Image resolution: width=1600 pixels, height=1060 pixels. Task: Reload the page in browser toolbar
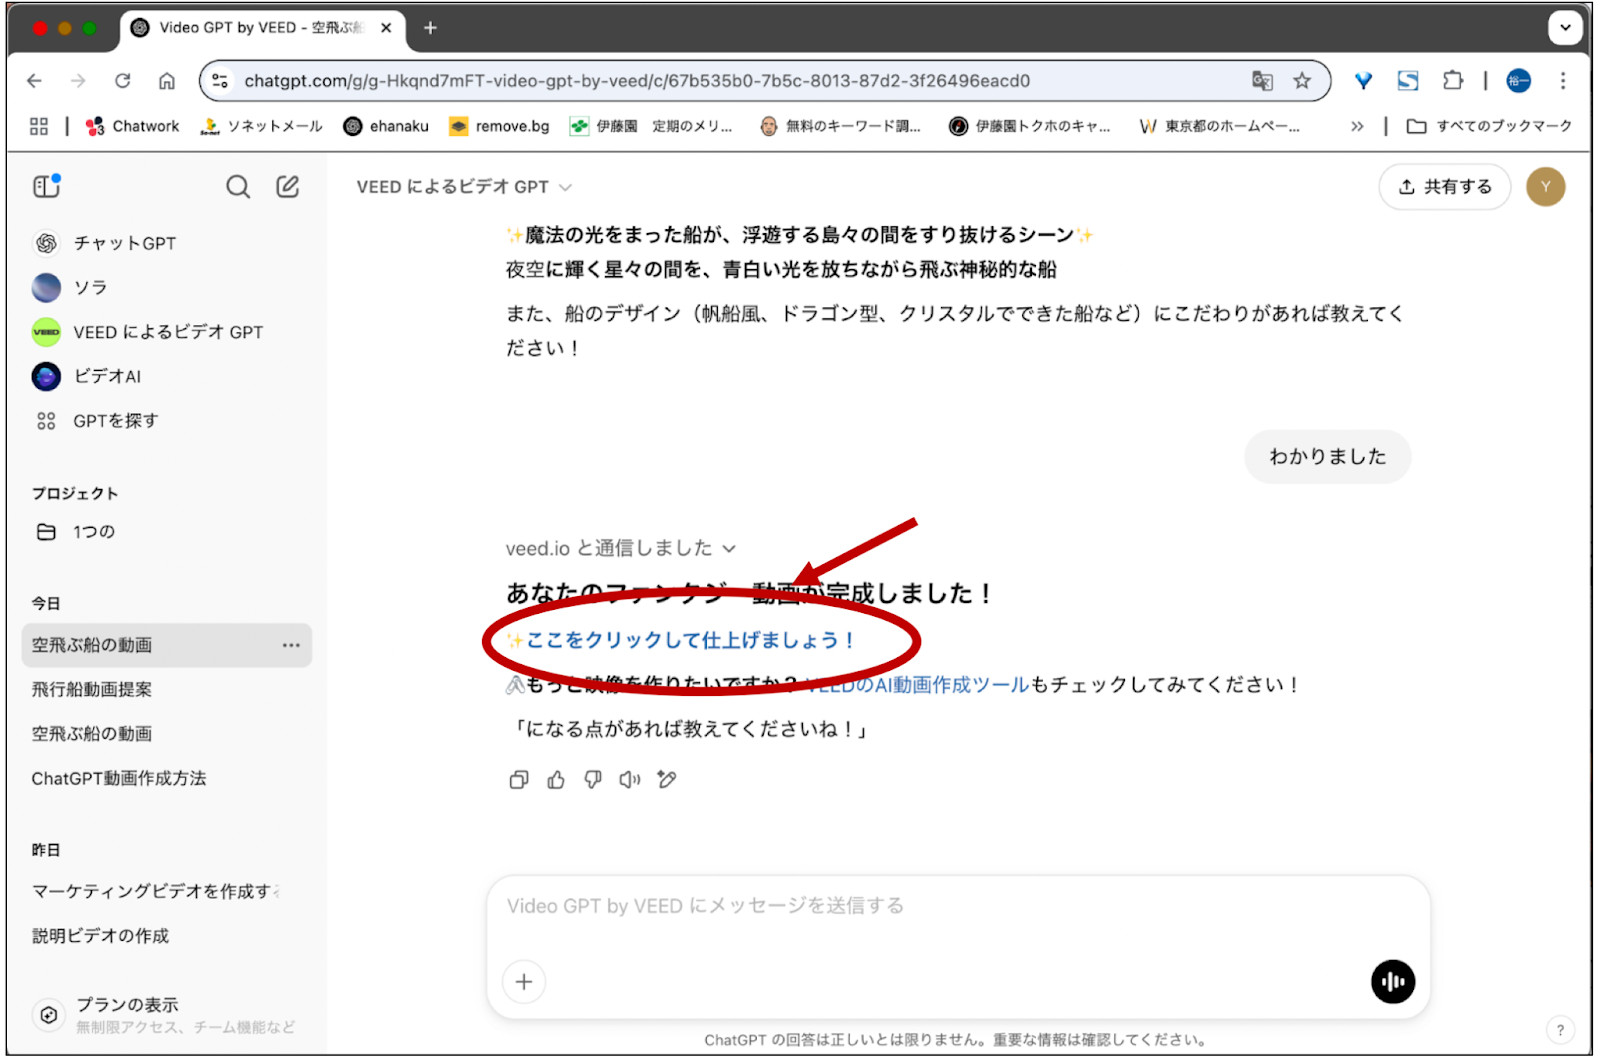(123, 81)
